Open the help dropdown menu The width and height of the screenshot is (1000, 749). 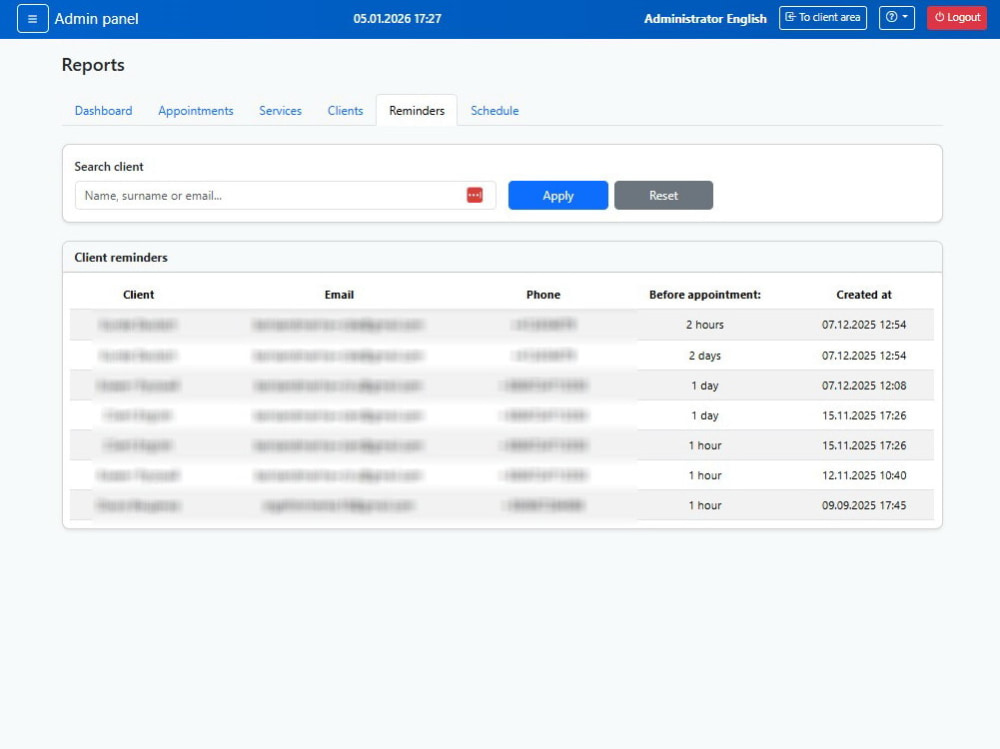pos(897,18)
